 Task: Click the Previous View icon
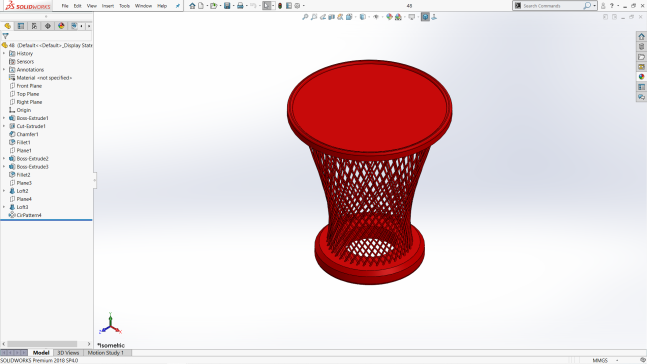323,17
